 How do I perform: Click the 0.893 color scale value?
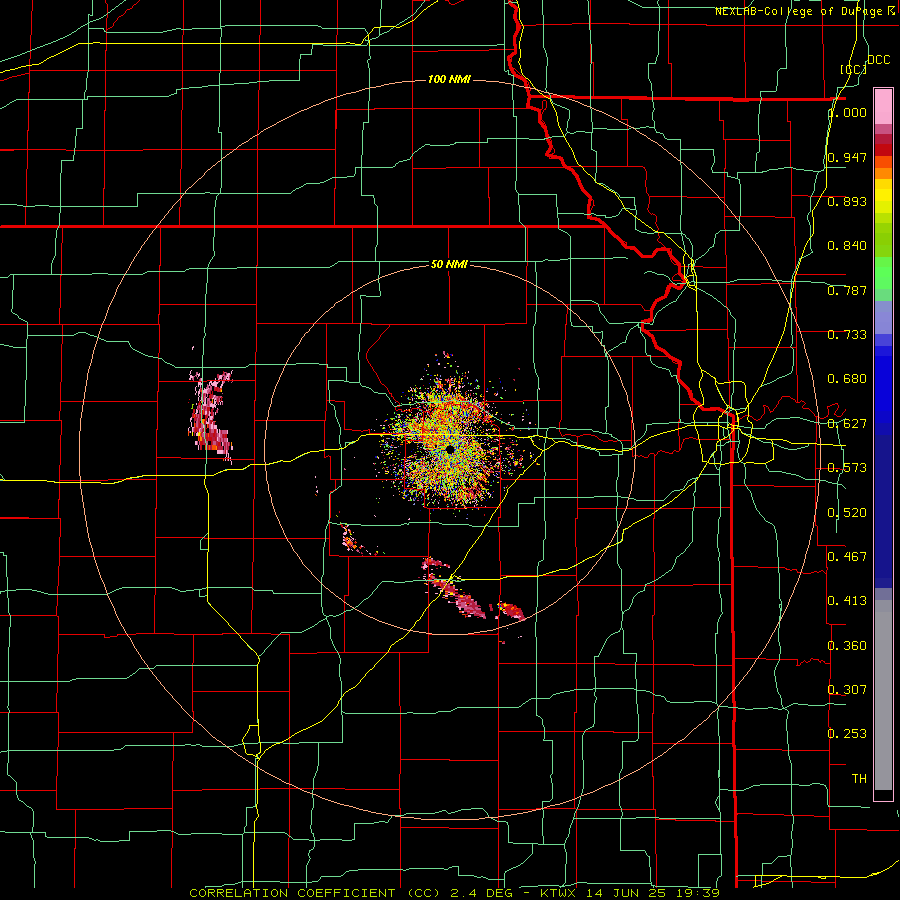click(847, 201)
